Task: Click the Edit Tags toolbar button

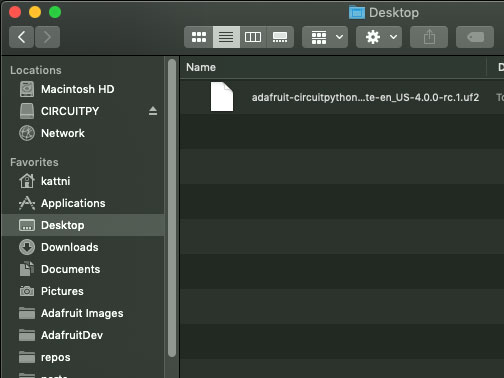Action: 475,37
